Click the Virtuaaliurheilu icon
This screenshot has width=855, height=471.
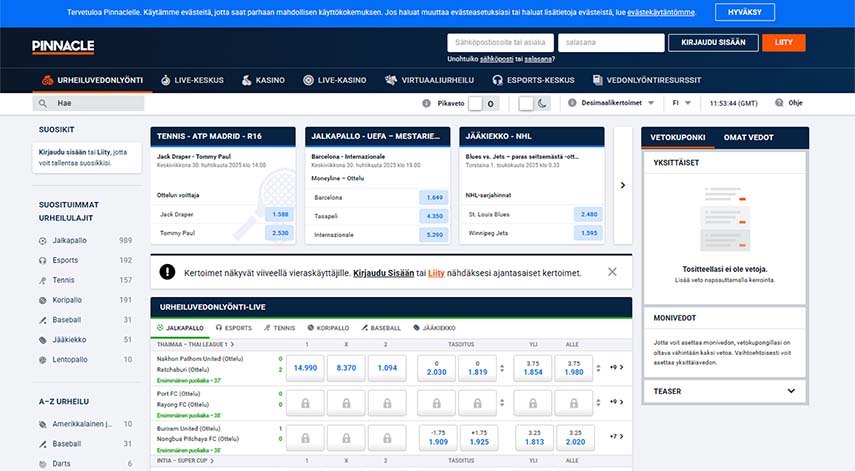pos(391,80)
